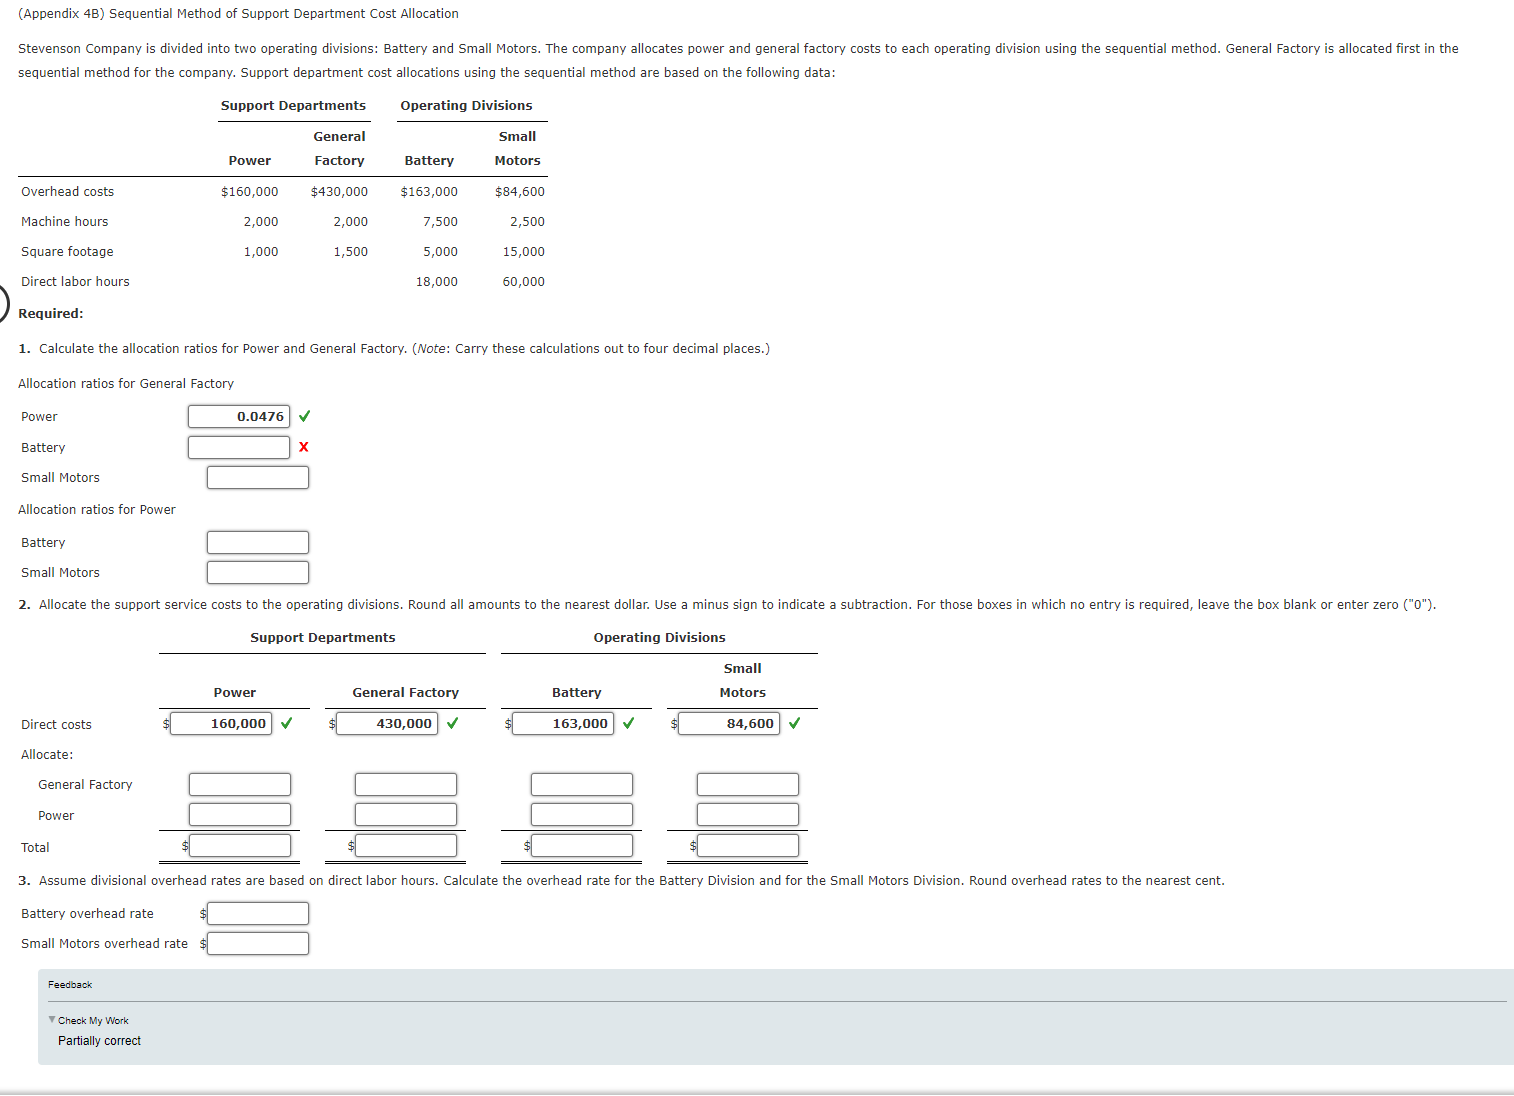Click the Total input in the Small Motors column
Image resolution: width=1514 pixels, height=1096 pixels.
(x=741, y=846)
